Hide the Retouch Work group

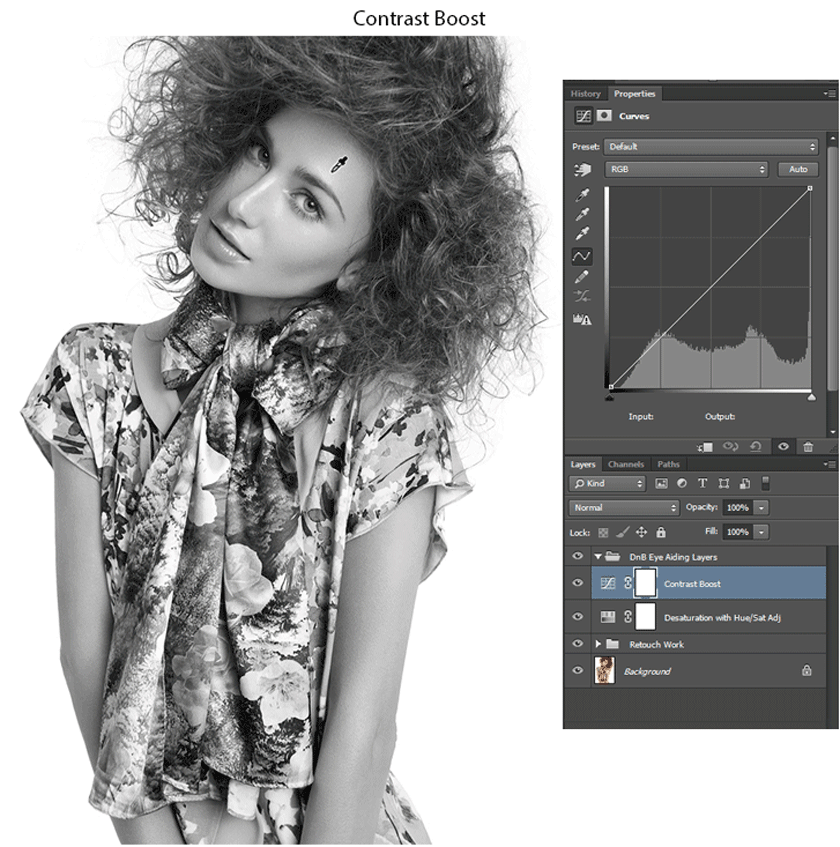click(577, 643)
